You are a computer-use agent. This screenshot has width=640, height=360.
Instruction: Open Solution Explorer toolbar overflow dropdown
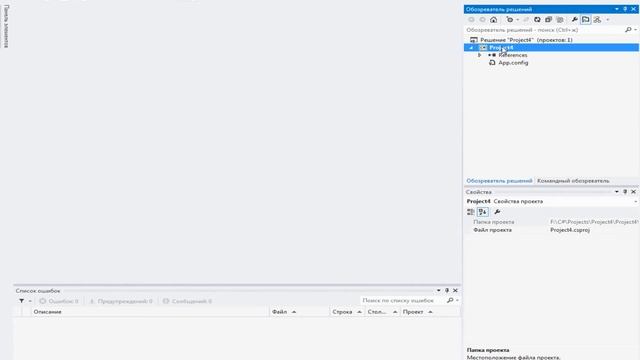tap(607, 20)
